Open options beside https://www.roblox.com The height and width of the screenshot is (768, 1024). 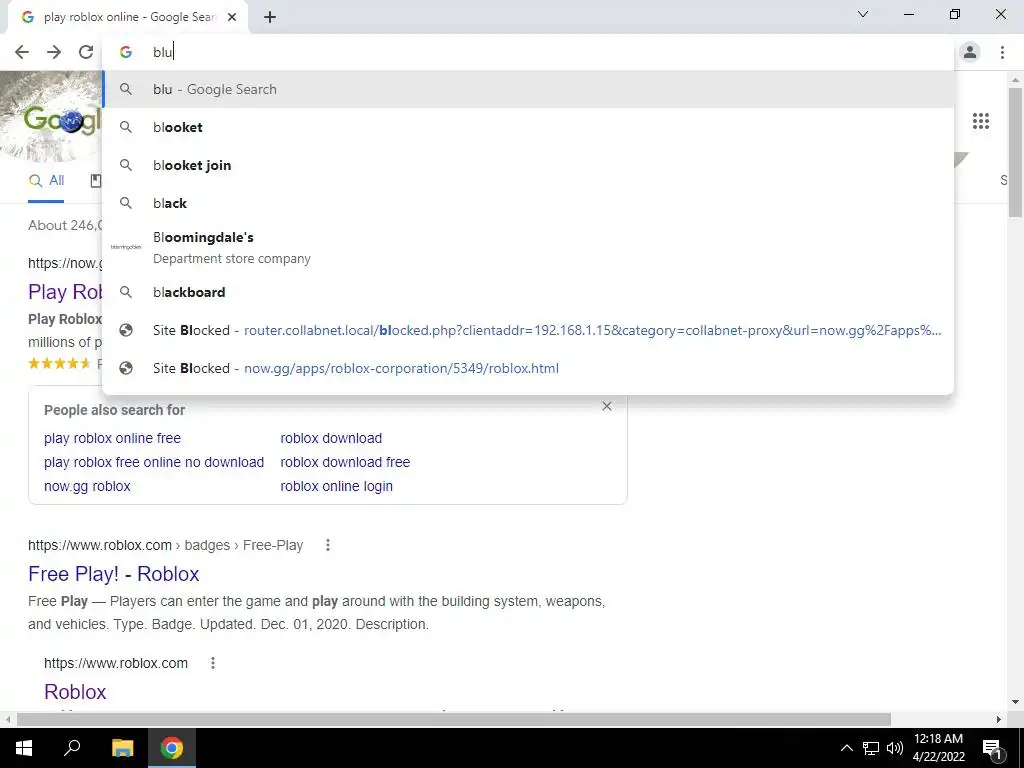tap(212, 663)
